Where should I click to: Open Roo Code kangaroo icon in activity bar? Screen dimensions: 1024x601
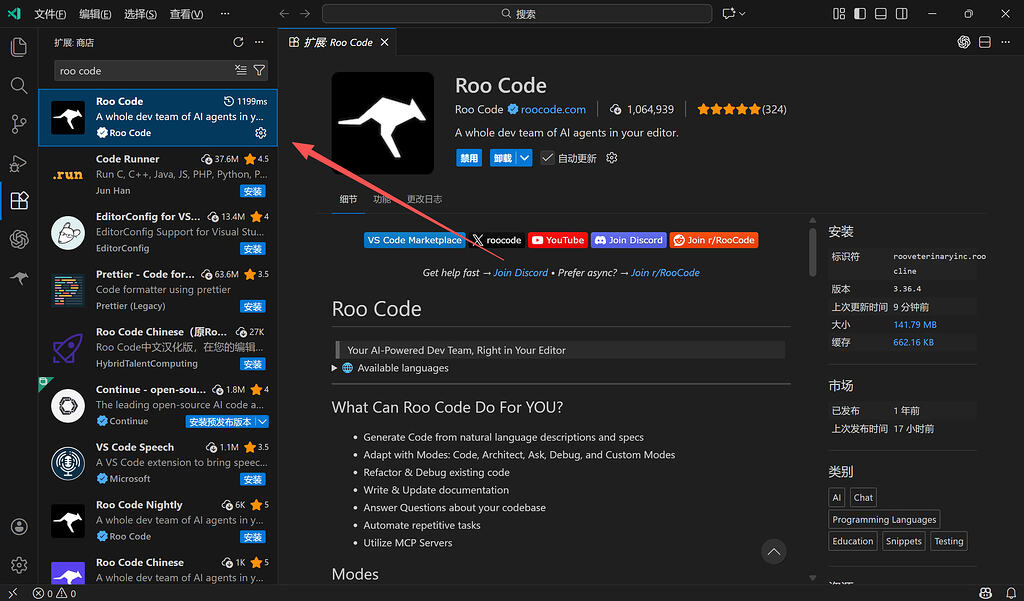tap(19, 278)
